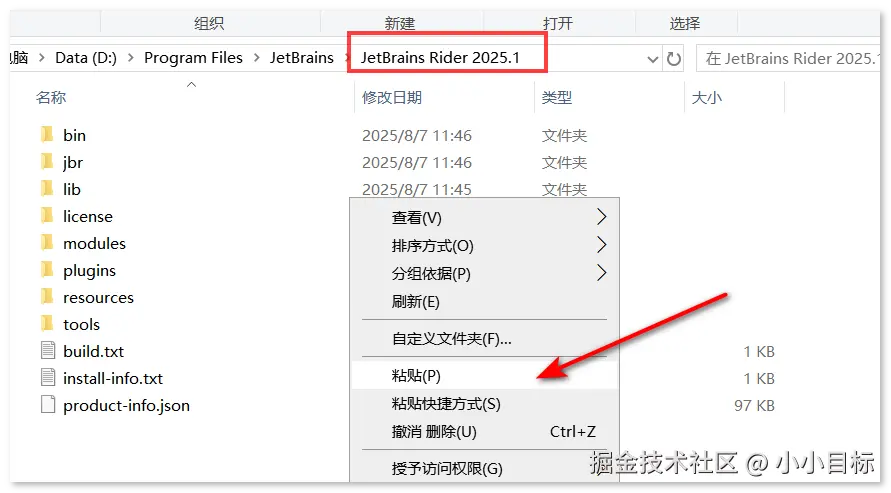891x493 pixels.
Task: Select the product-info.json file name
Action: (126, 406)
